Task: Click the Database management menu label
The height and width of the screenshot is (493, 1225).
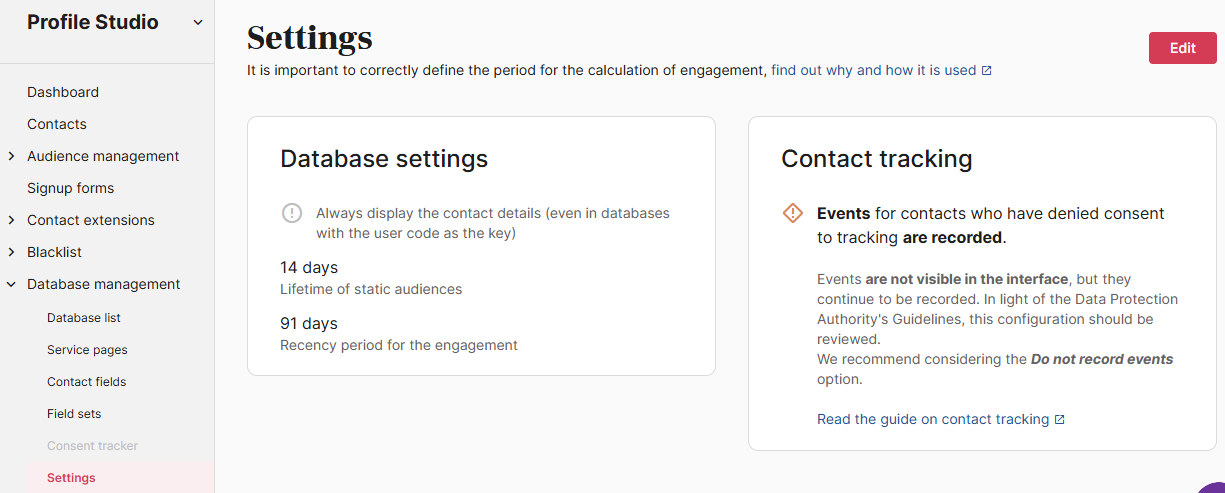Action: 104,284
